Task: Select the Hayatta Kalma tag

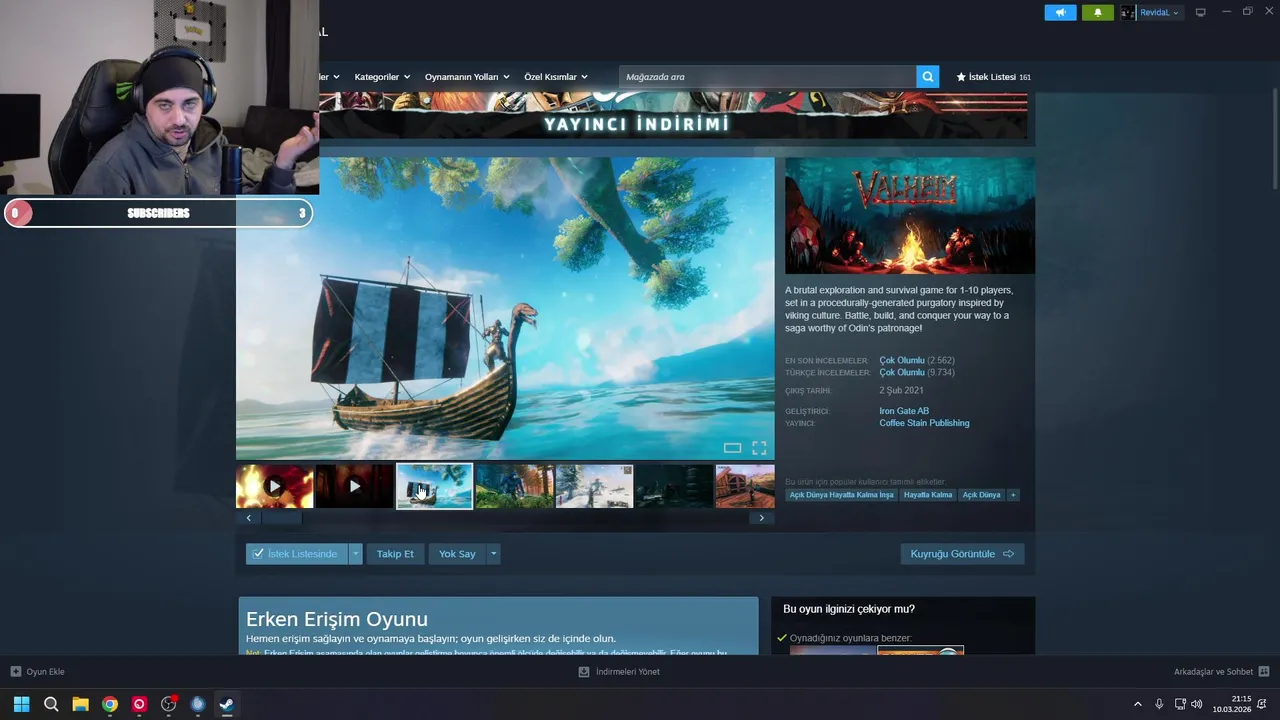Action: (x=928, y=495)
